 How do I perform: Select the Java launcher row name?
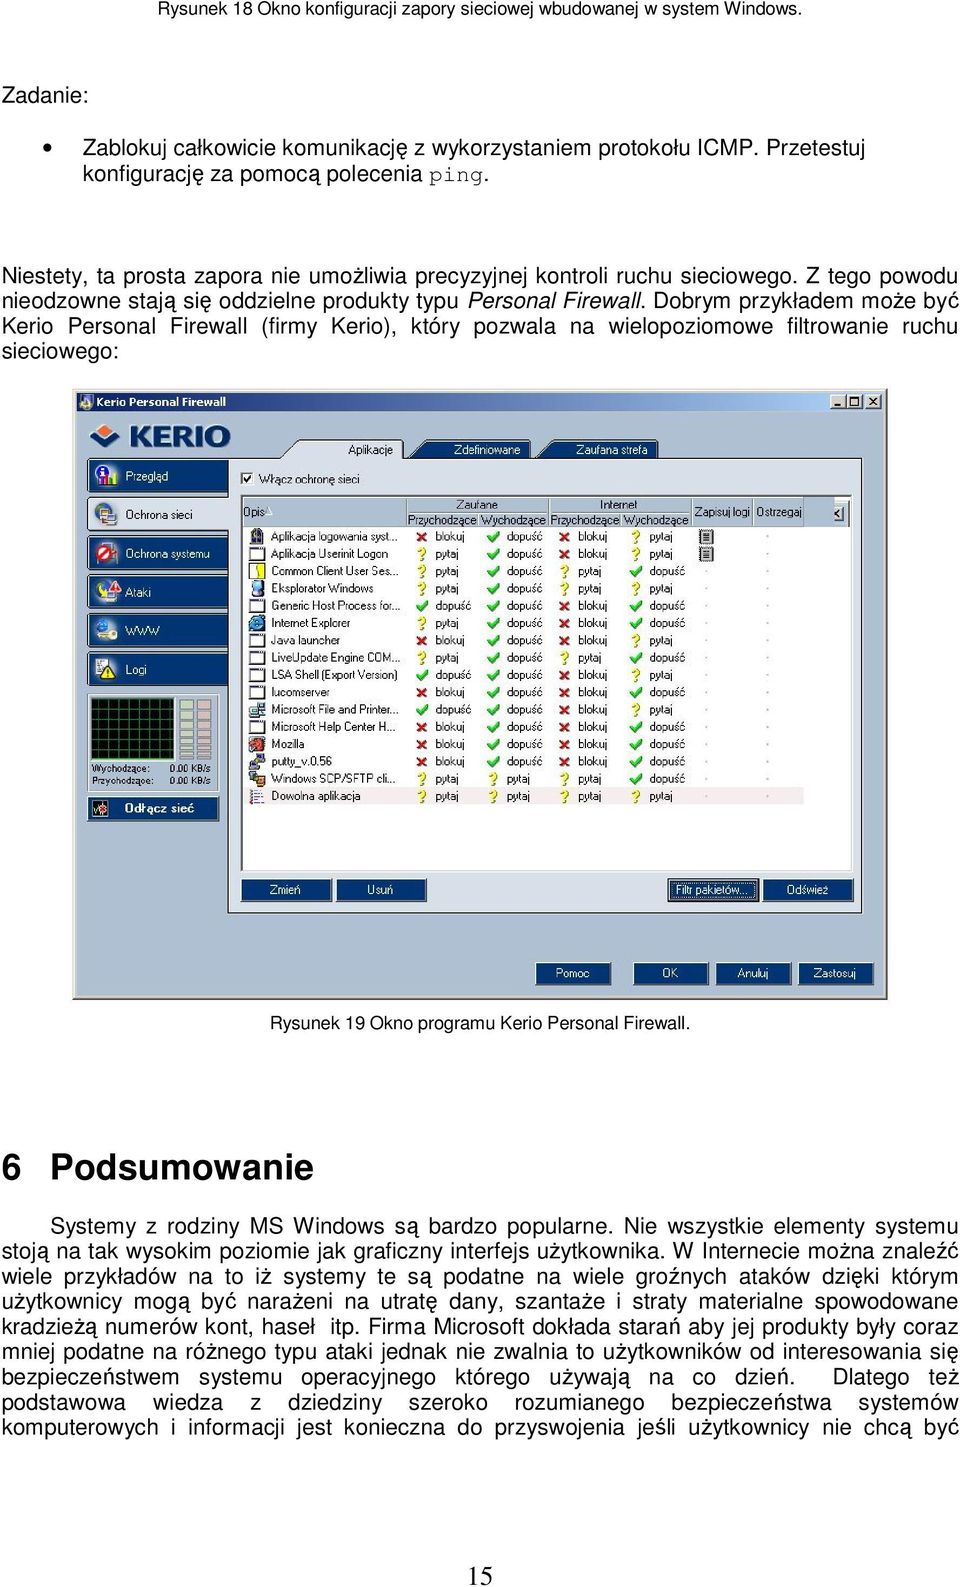pyautogui.click(x=305, y=641)
